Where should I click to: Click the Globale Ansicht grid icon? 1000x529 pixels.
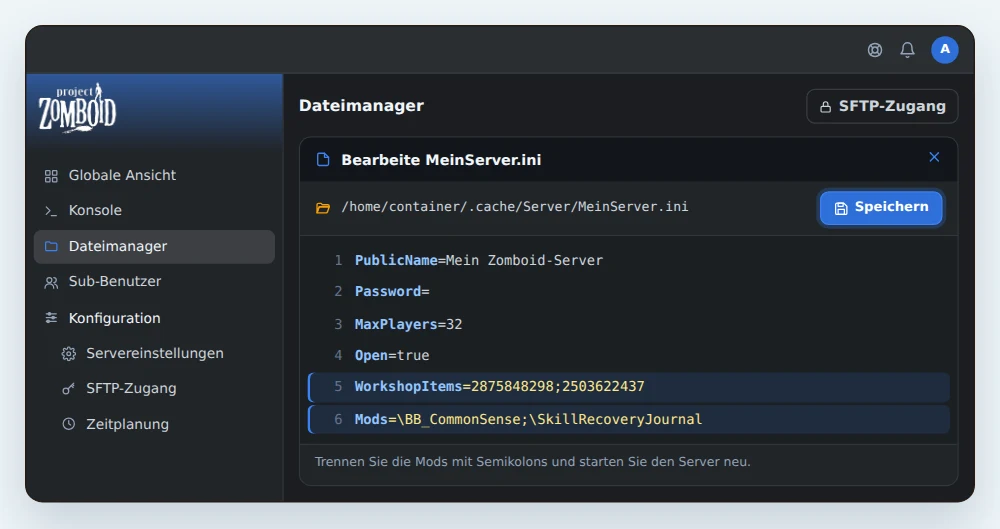[51, 176]
